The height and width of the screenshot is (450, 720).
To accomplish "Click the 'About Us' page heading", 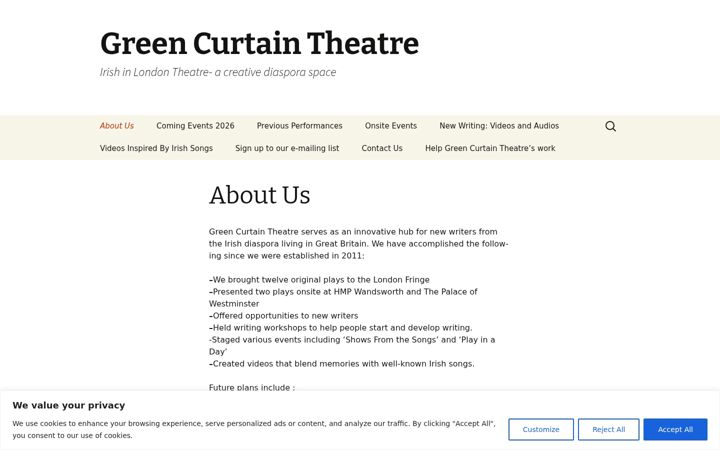I will 259,195.
